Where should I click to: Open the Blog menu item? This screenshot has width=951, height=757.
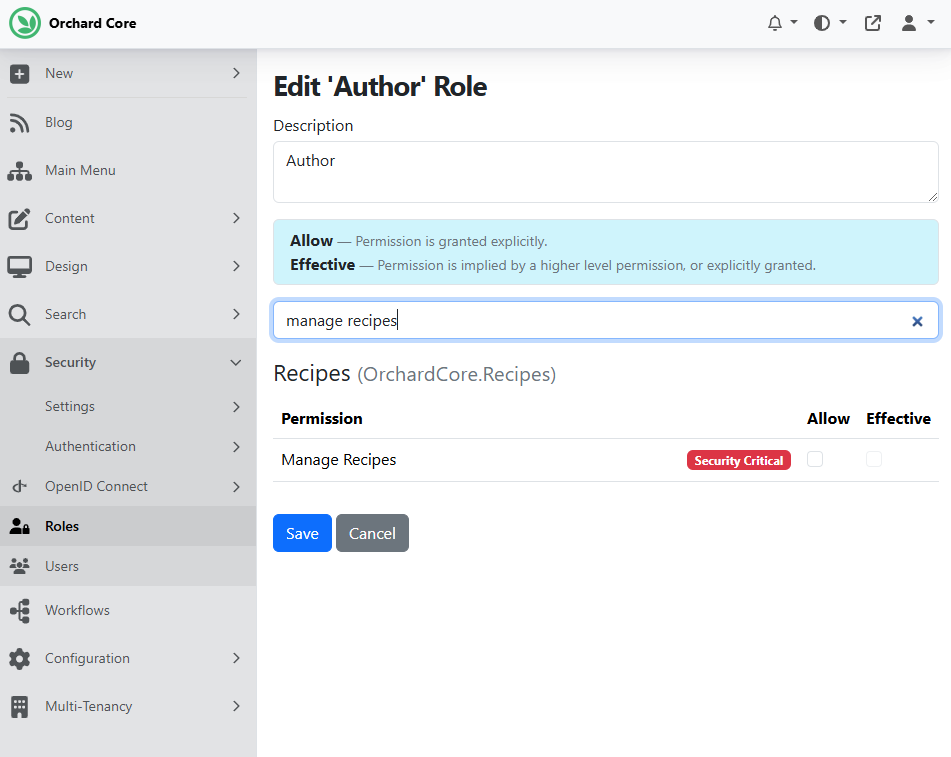point(128,123)
